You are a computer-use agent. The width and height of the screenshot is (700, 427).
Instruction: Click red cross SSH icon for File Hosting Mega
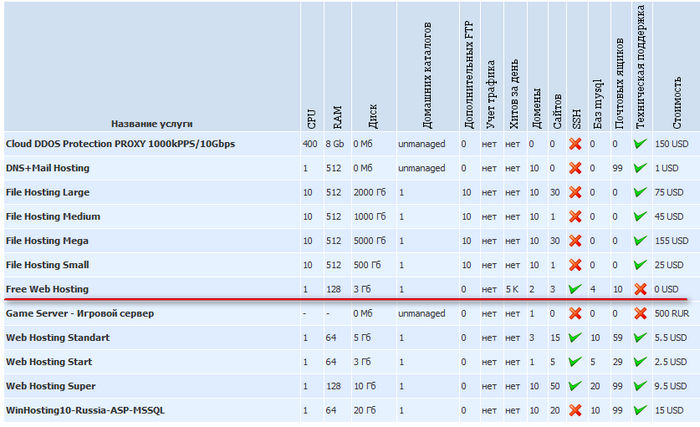(575, 241)
